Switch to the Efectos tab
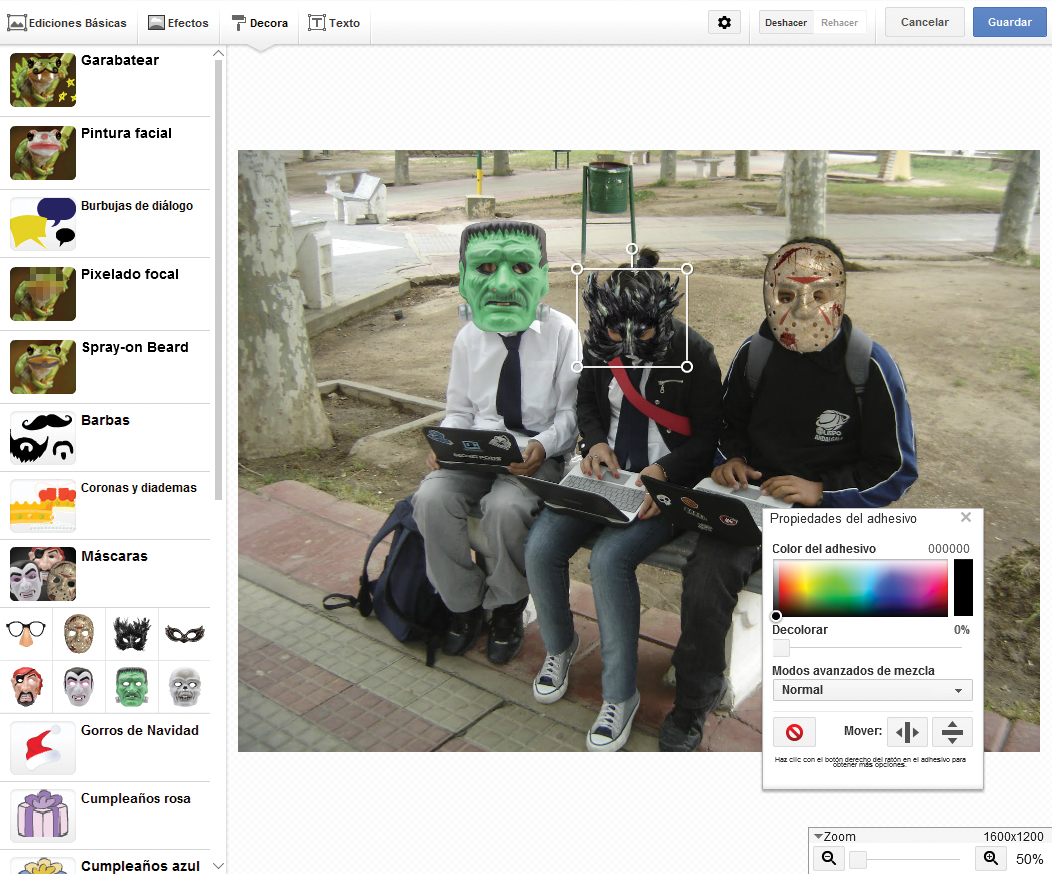 pyautogui.click(x=178, y=23)
